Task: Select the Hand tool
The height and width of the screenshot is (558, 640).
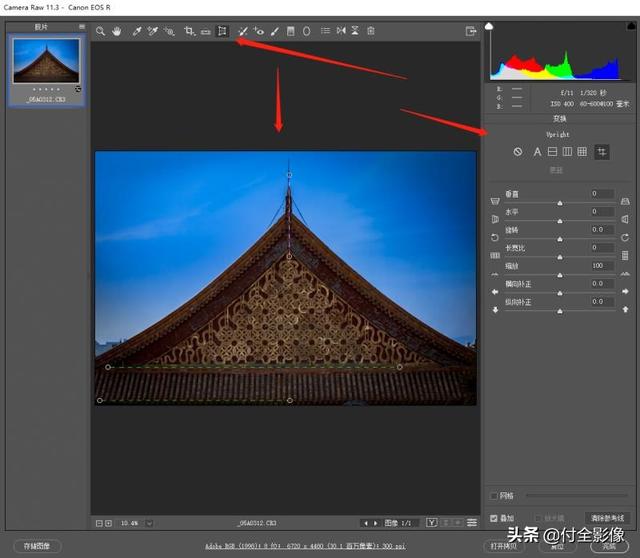Action: pos(117,31)
